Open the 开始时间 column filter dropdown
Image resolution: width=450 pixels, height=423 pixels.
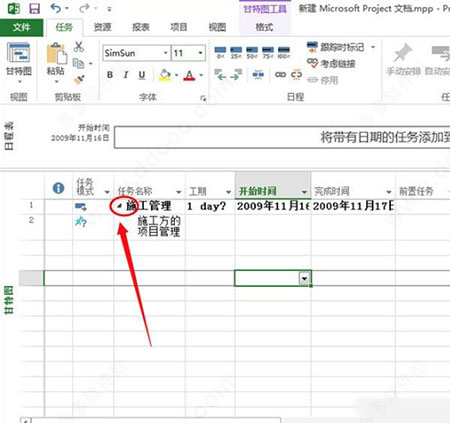[x=304, y=192]
